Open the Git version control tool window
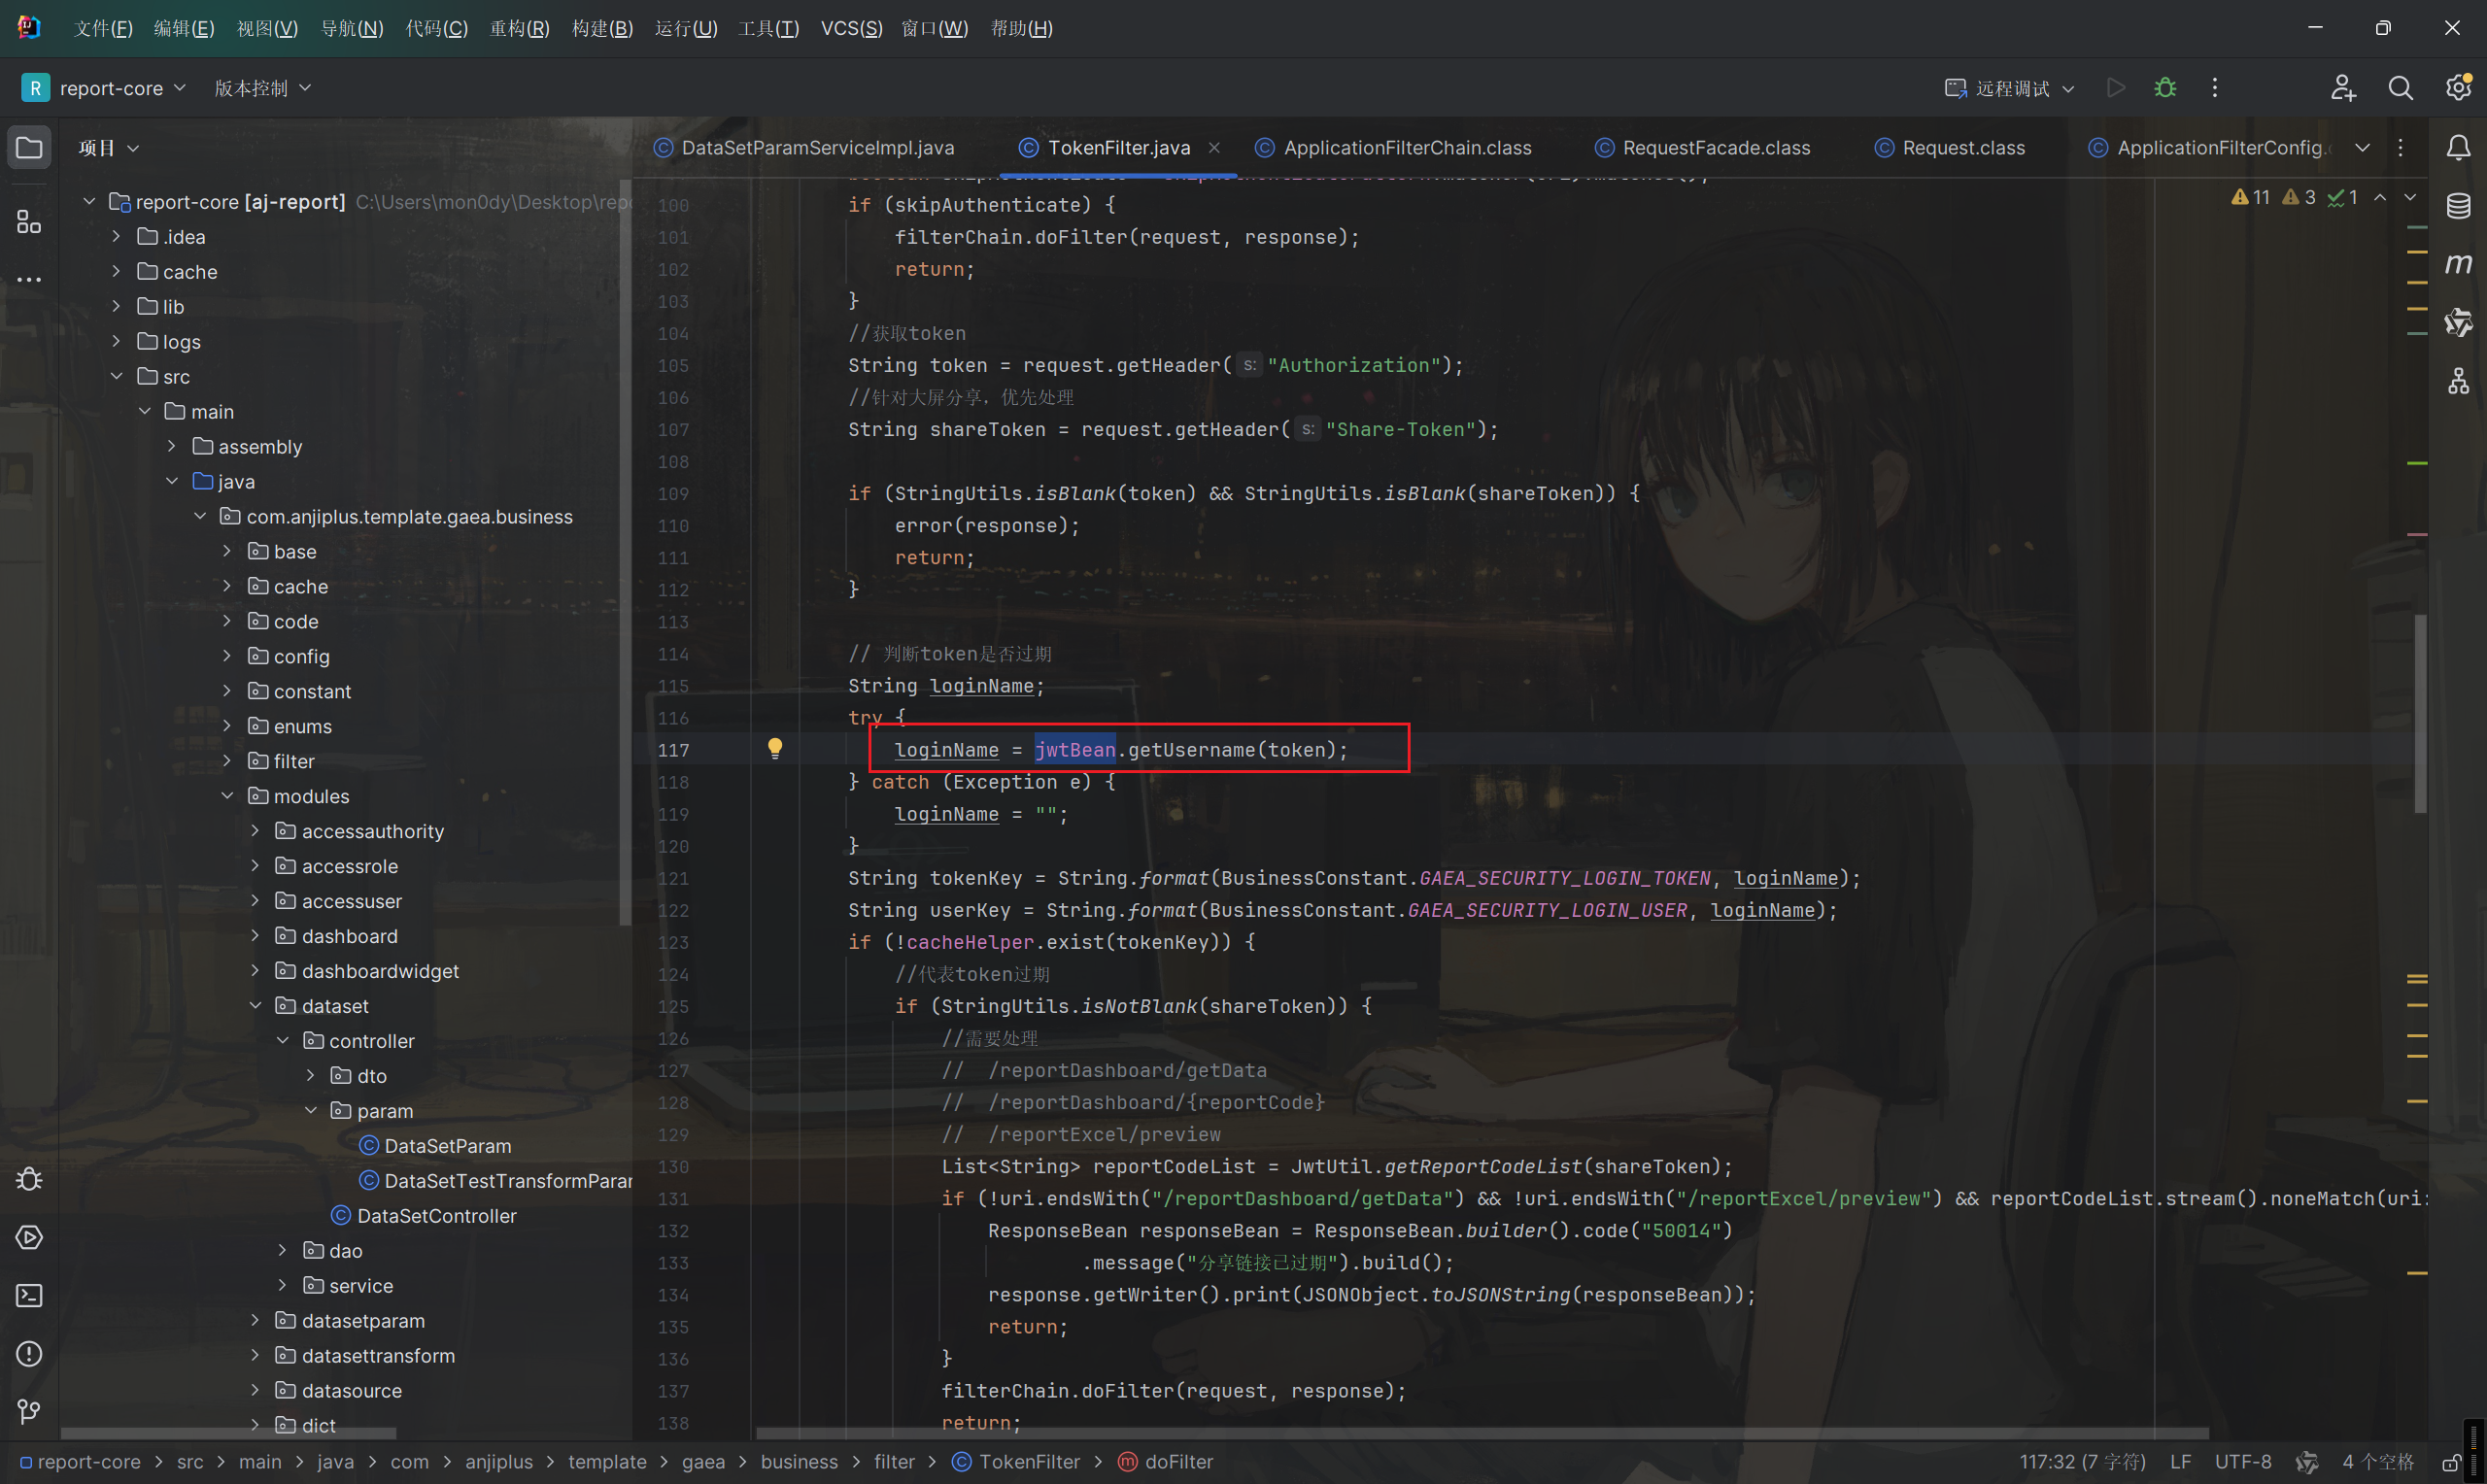Image resolution: width=2487 pixels, height=1484 pixels. (x=29, y=1412)
